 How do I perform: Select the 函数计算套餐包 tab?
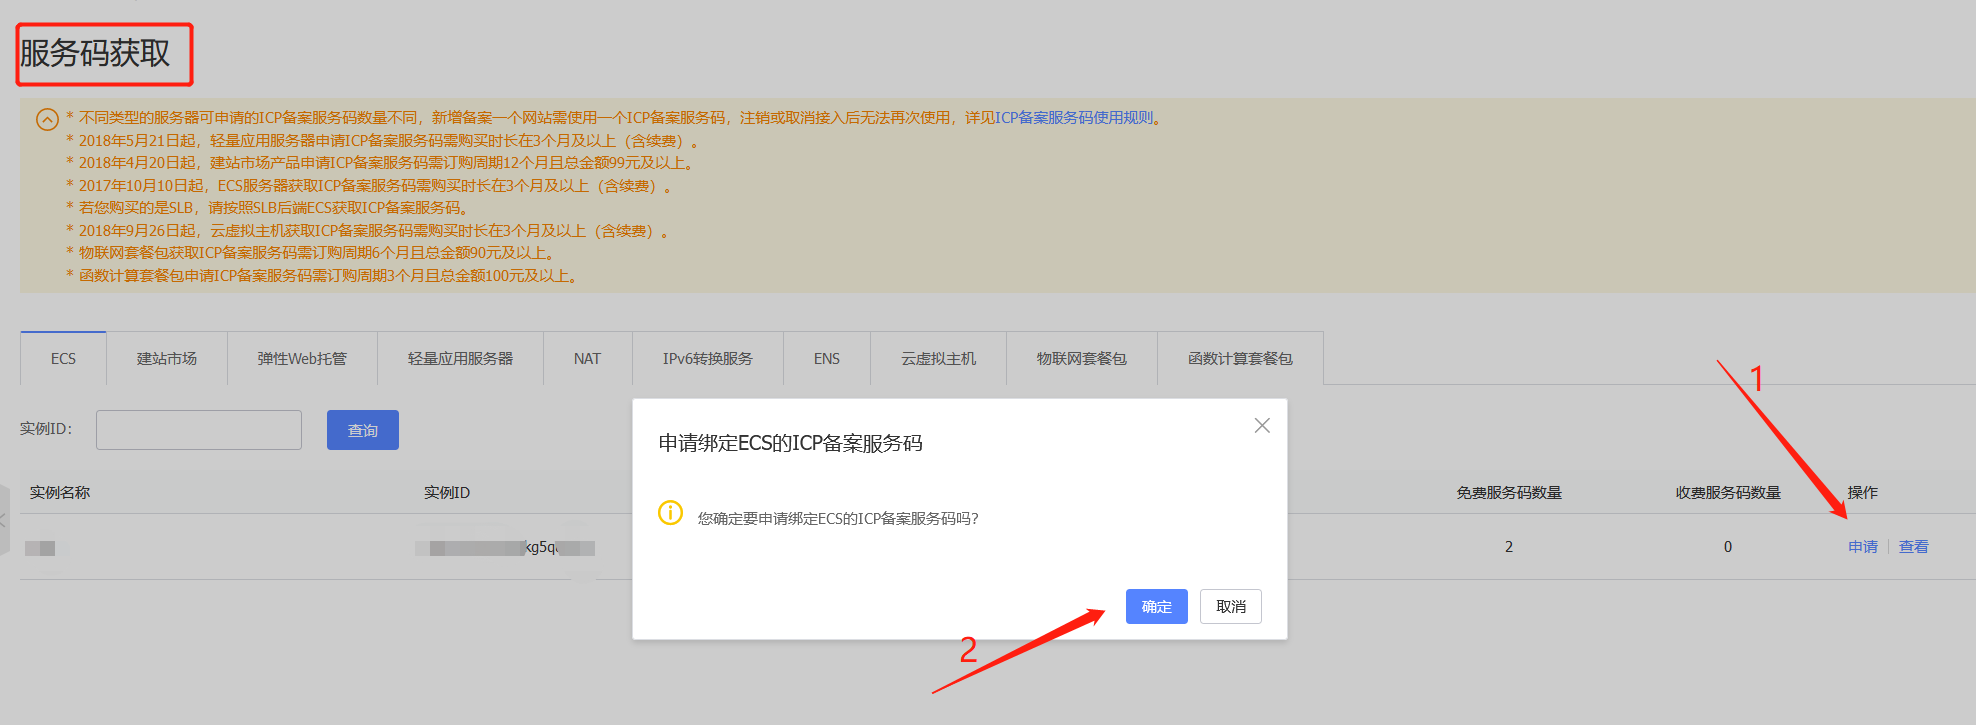tap(1240, 358)
